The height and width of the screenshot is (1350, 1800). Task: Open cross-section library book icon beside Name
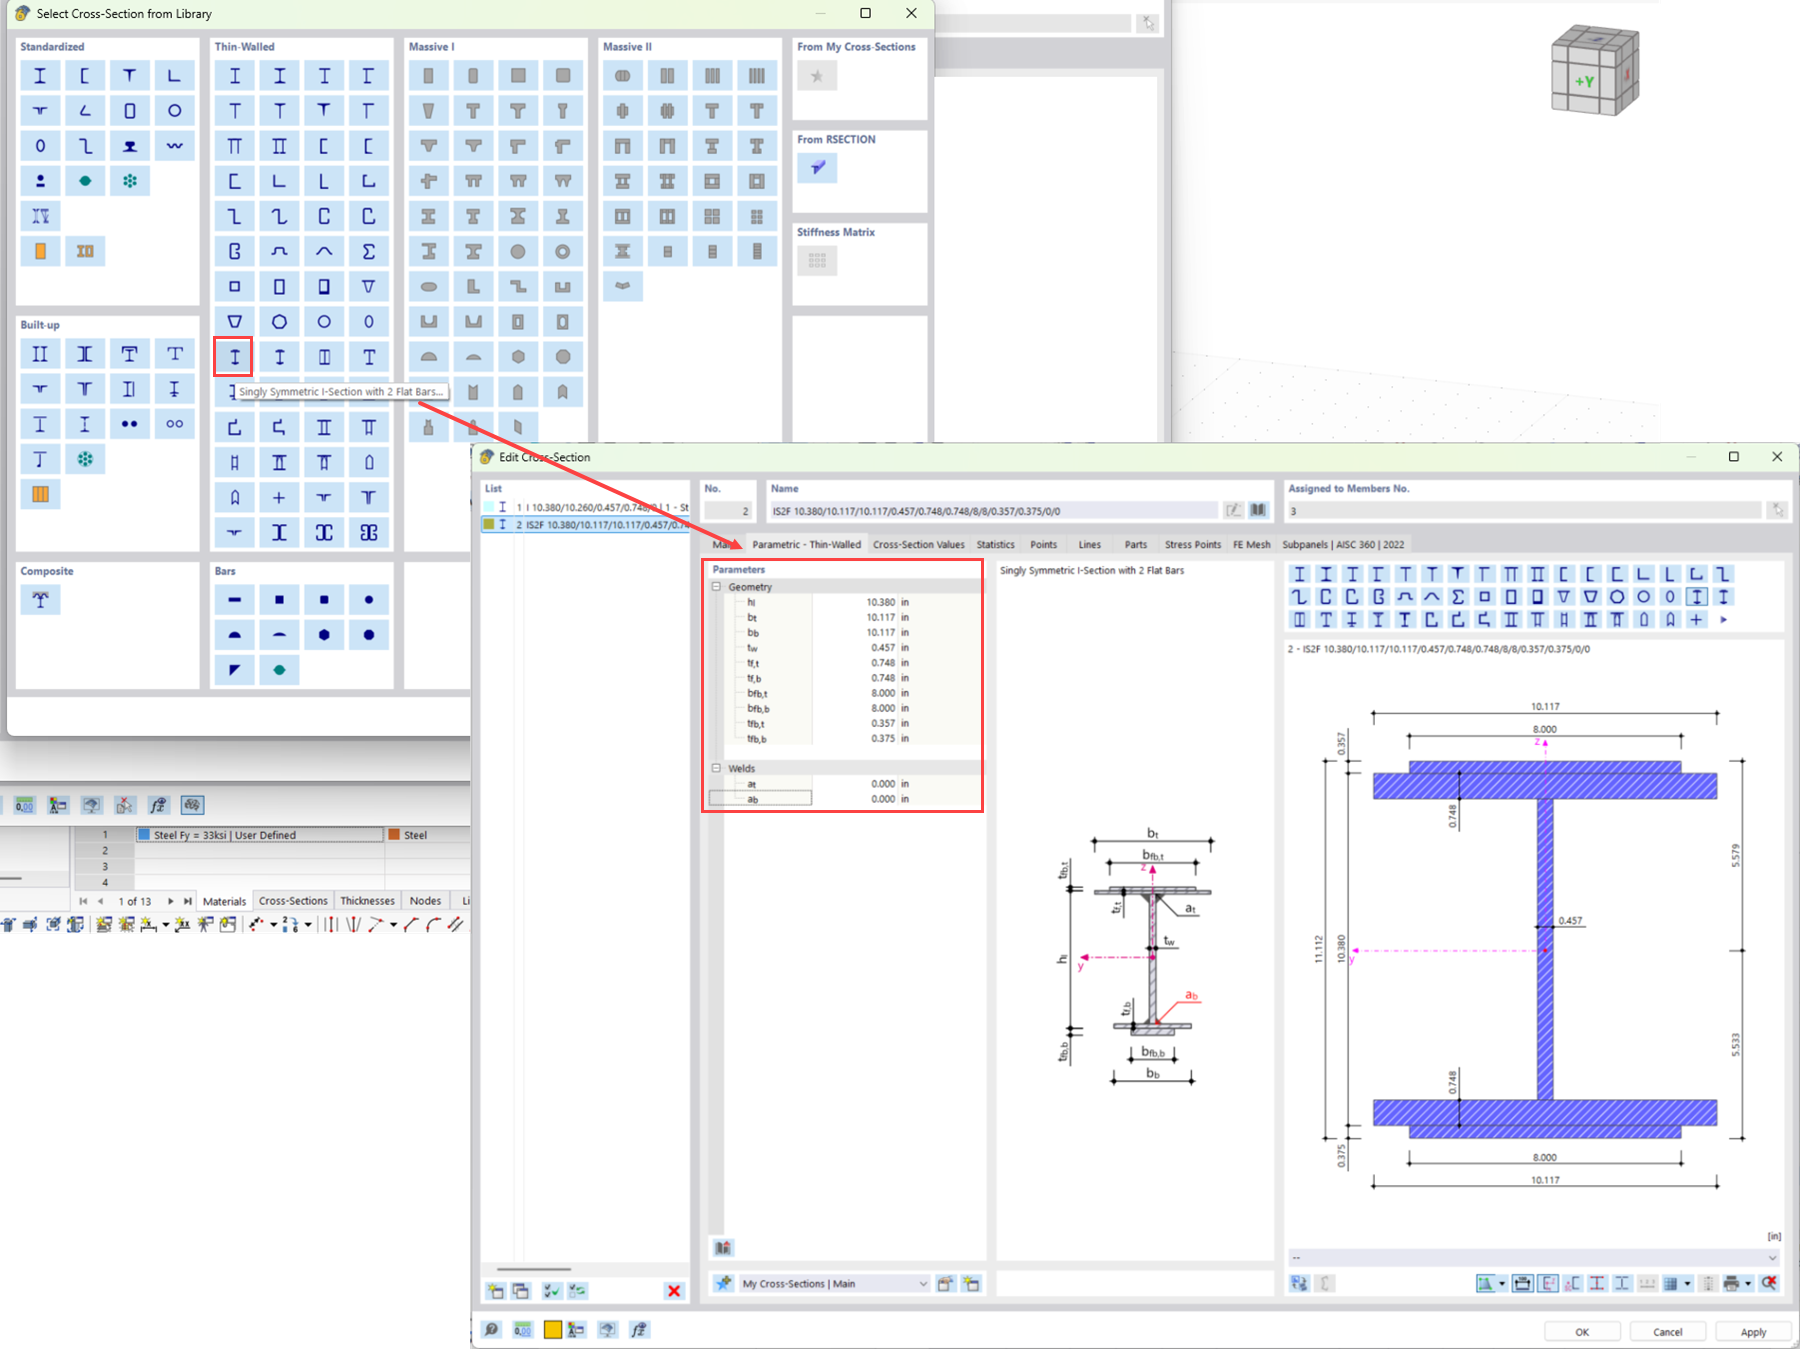pos(1258,510)
